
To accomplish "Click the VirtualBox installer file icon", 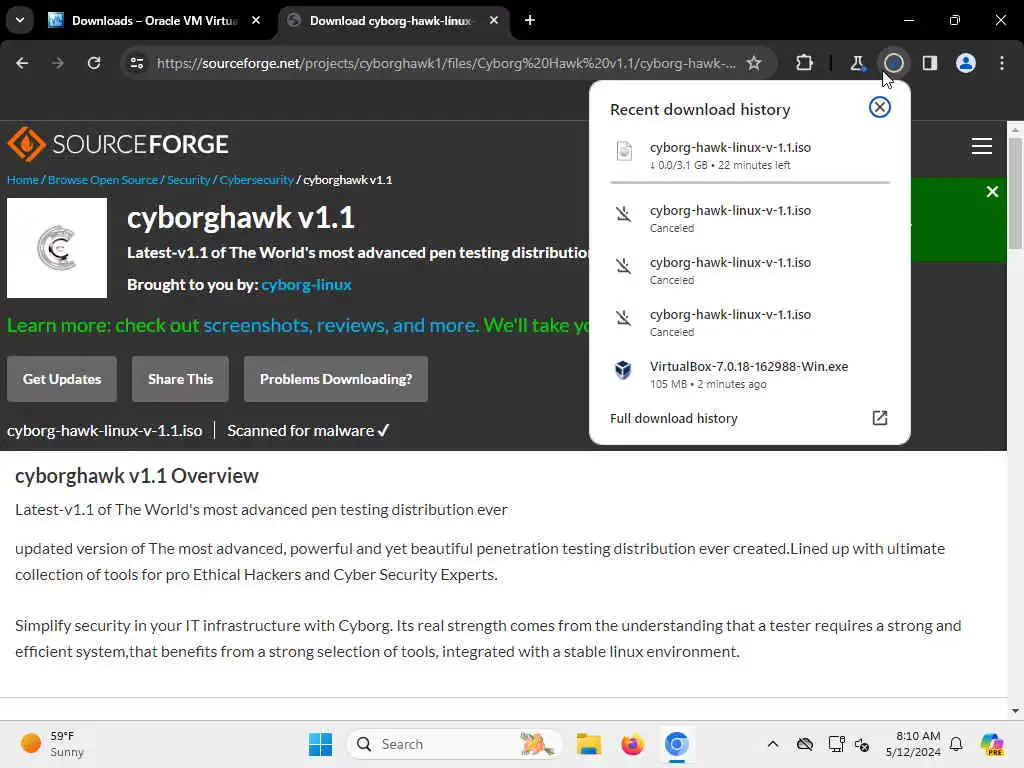I will [623, 370].
